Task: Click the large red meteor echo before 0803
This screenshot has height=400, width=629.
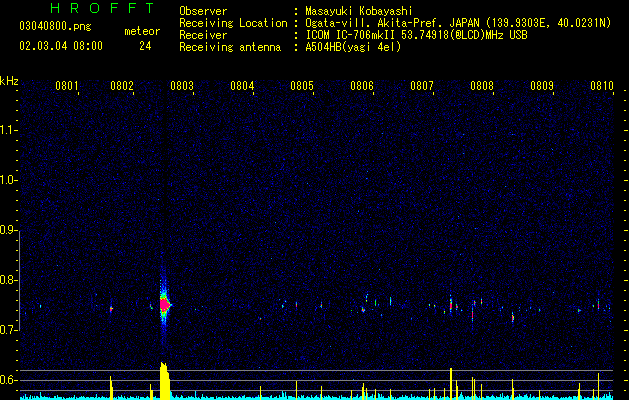Action: 164,304
